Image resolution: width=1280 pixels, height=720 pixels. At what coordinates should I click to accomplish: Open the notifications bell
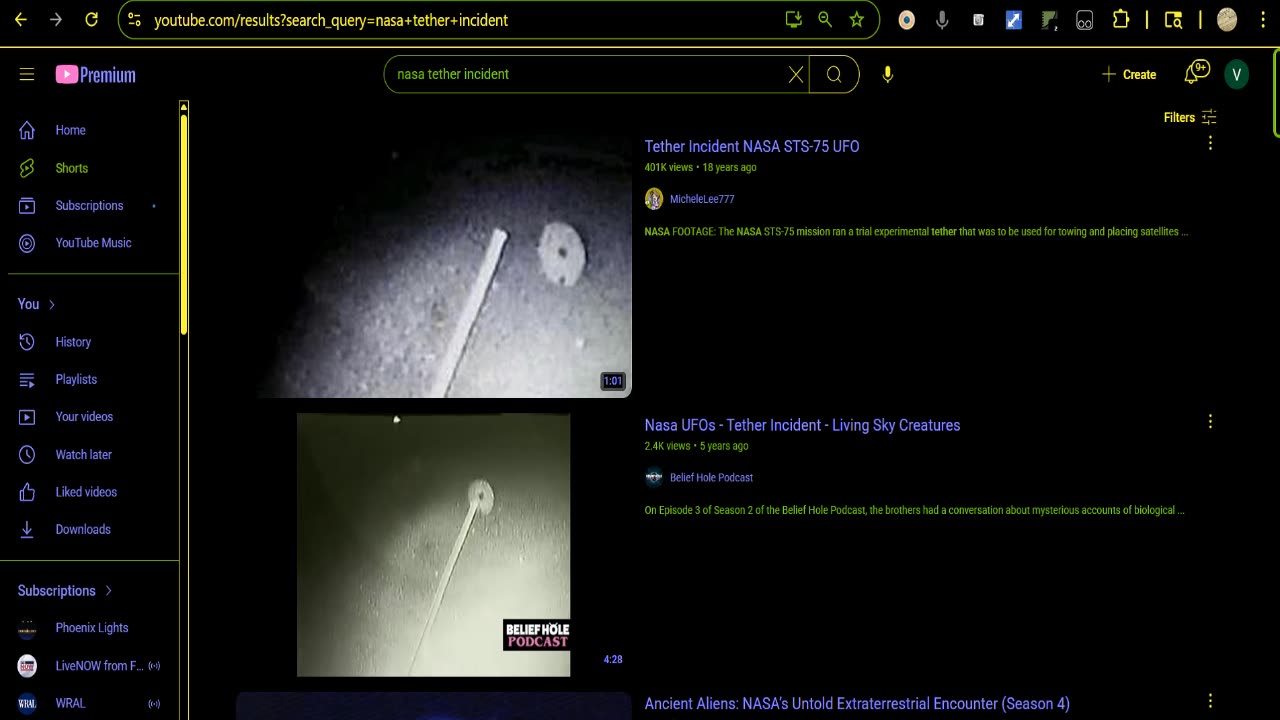[1196, 73]
